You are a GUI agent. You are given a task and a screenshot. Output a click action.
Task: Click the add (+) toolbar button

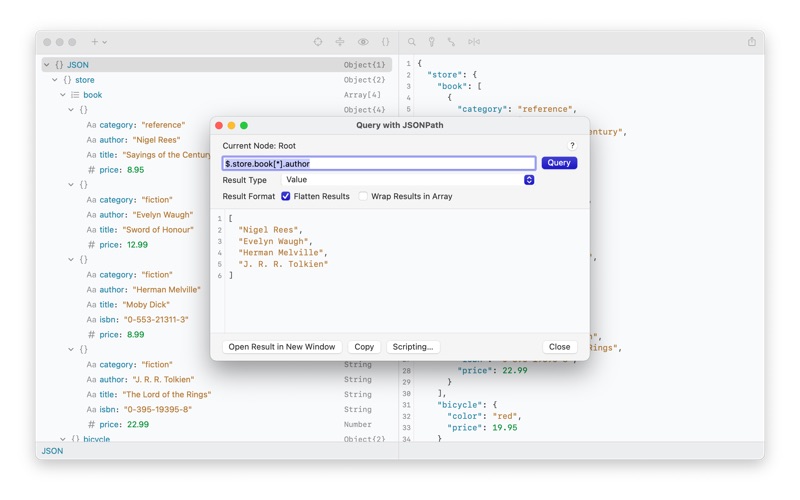94,42
